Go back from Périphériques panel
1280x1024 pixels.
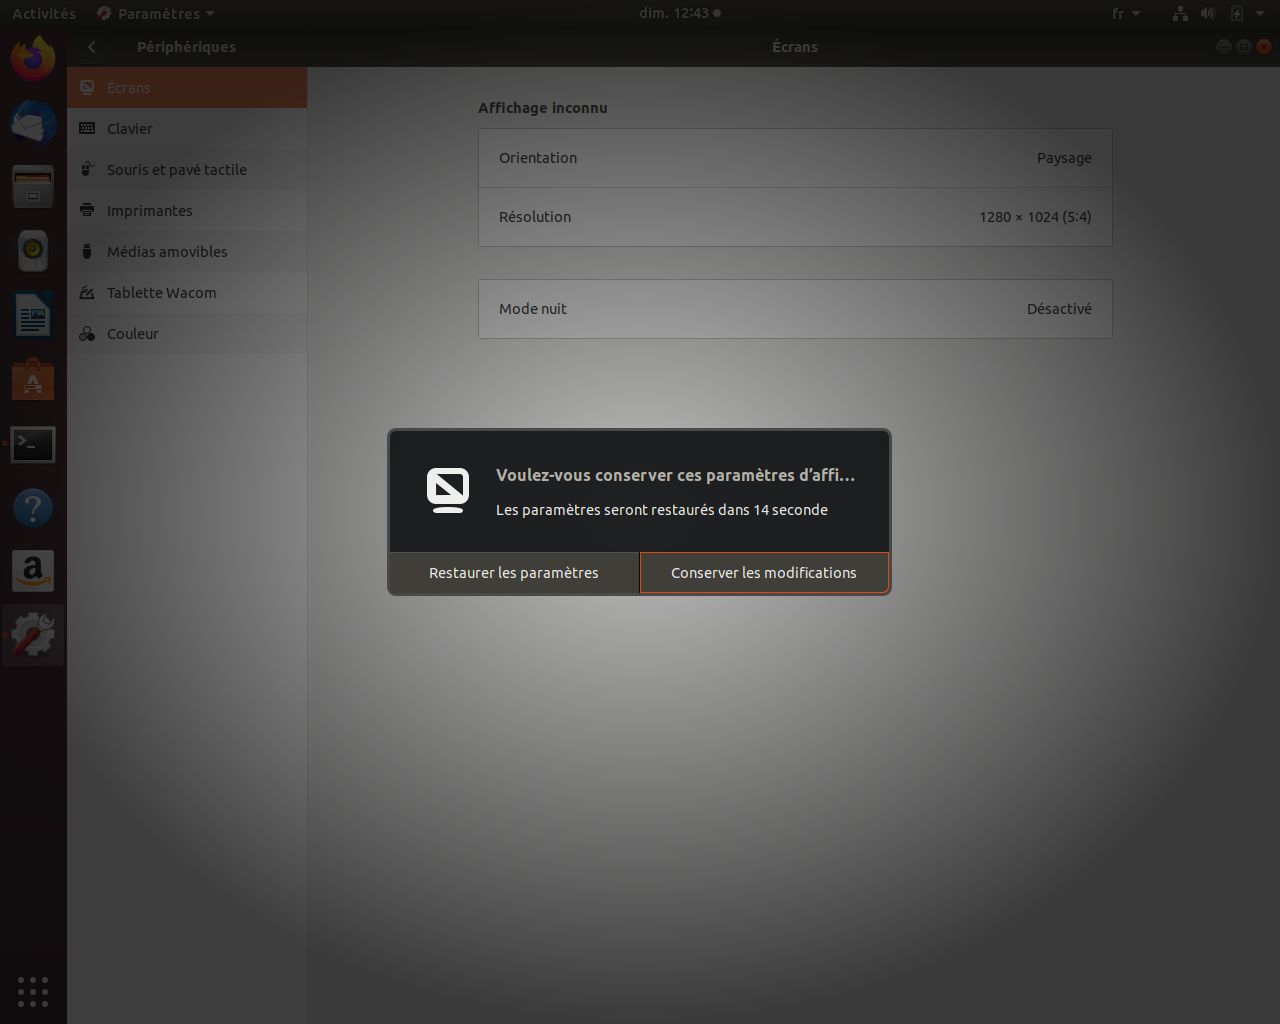click(92, 47)
